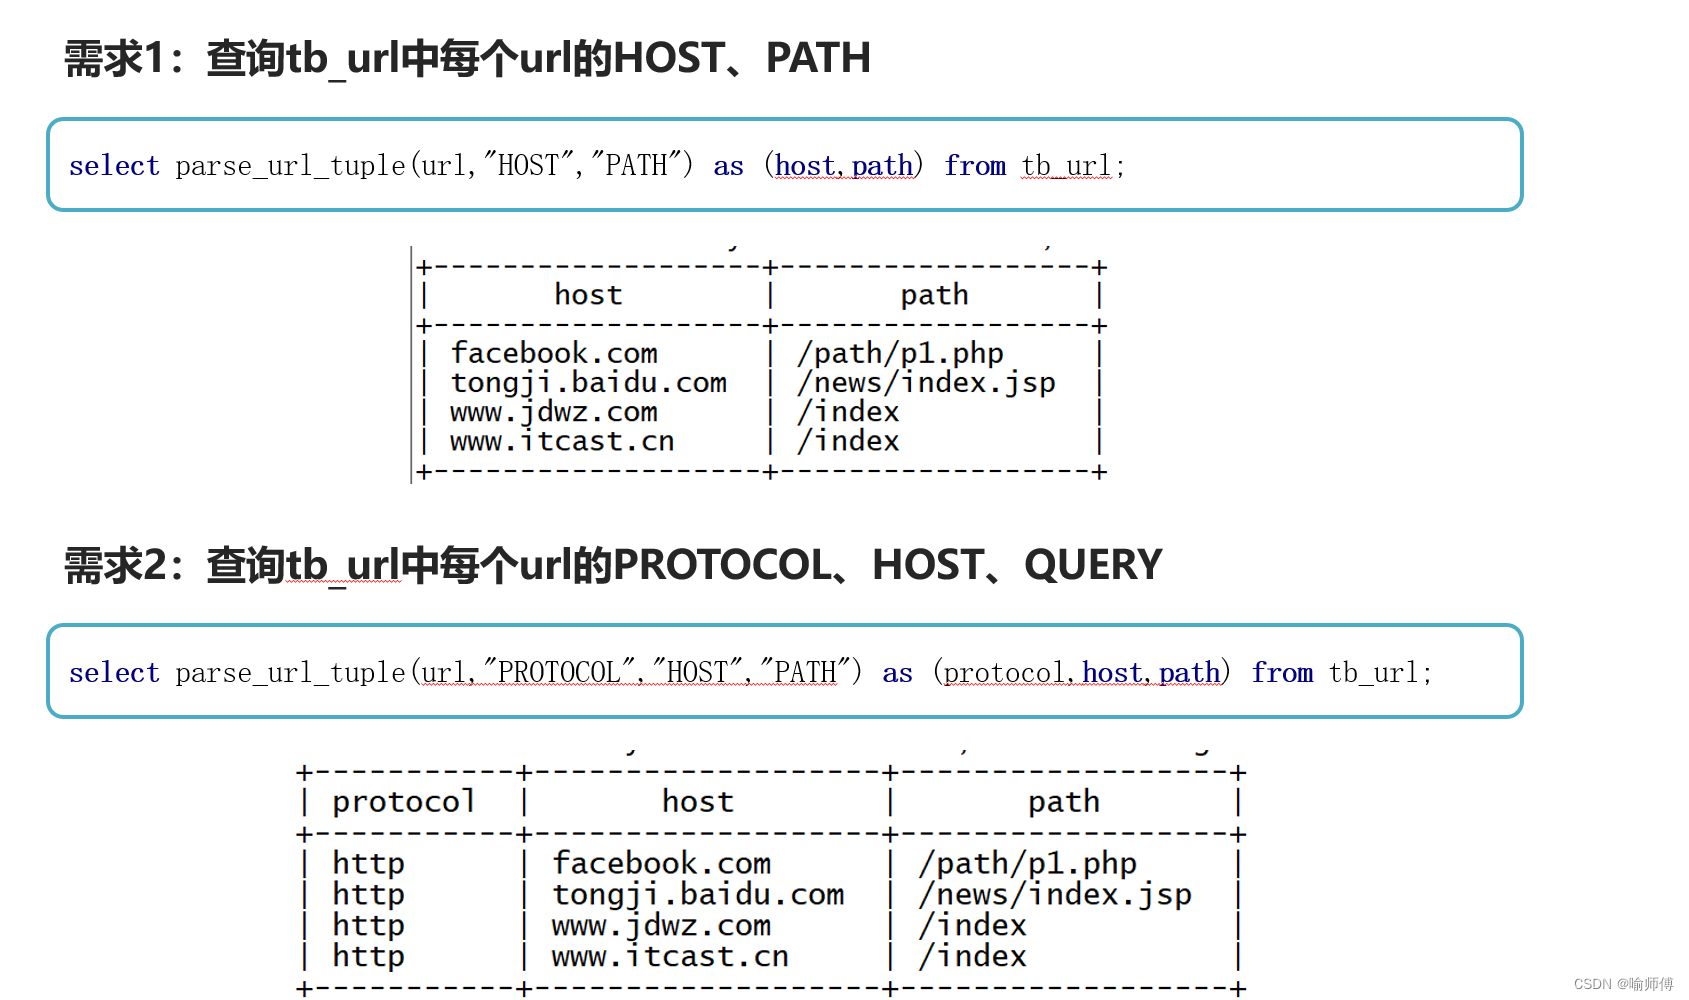Click '/news/index.jsp' in the first result table

click(926, 383)
